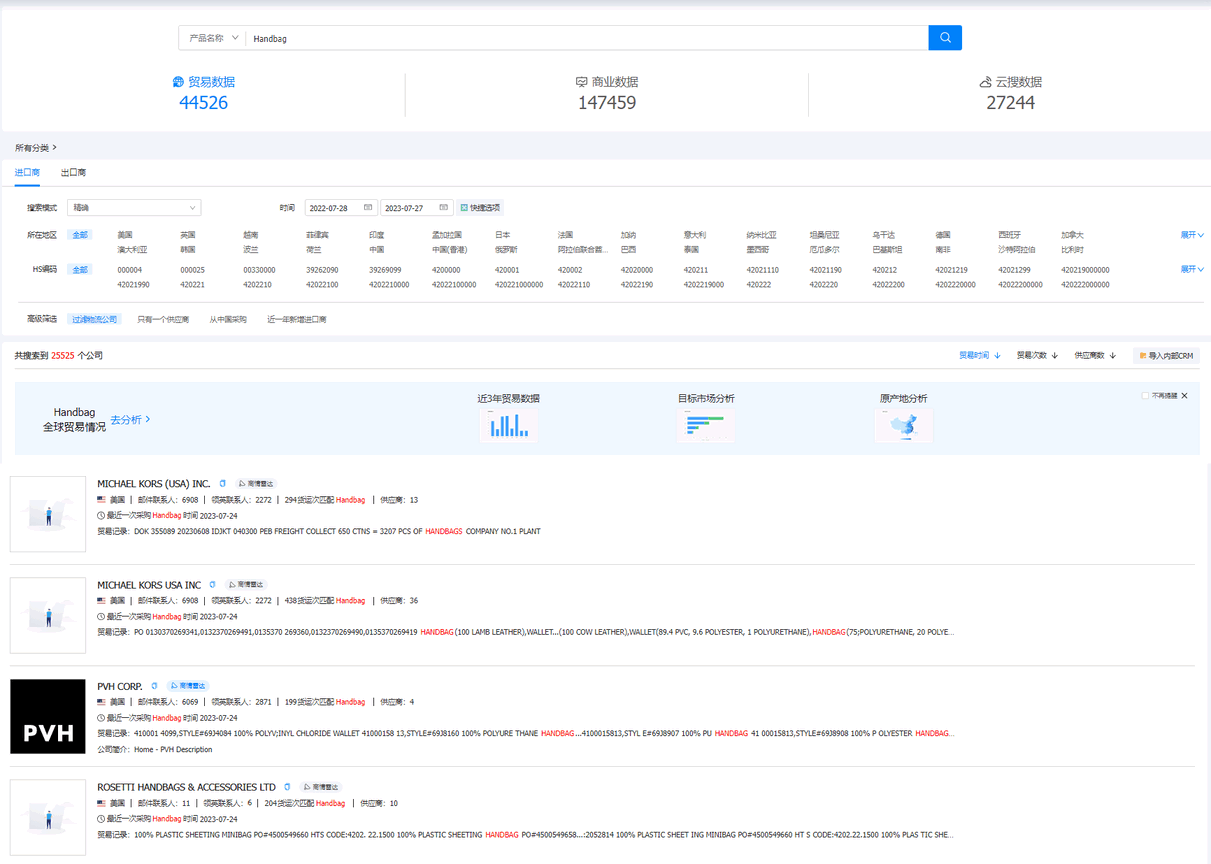The height and width of the screenshot is (864, 1211).
Task: Click calendar icon in start date field
Action: pyautogui.click(x=368, y=208)
